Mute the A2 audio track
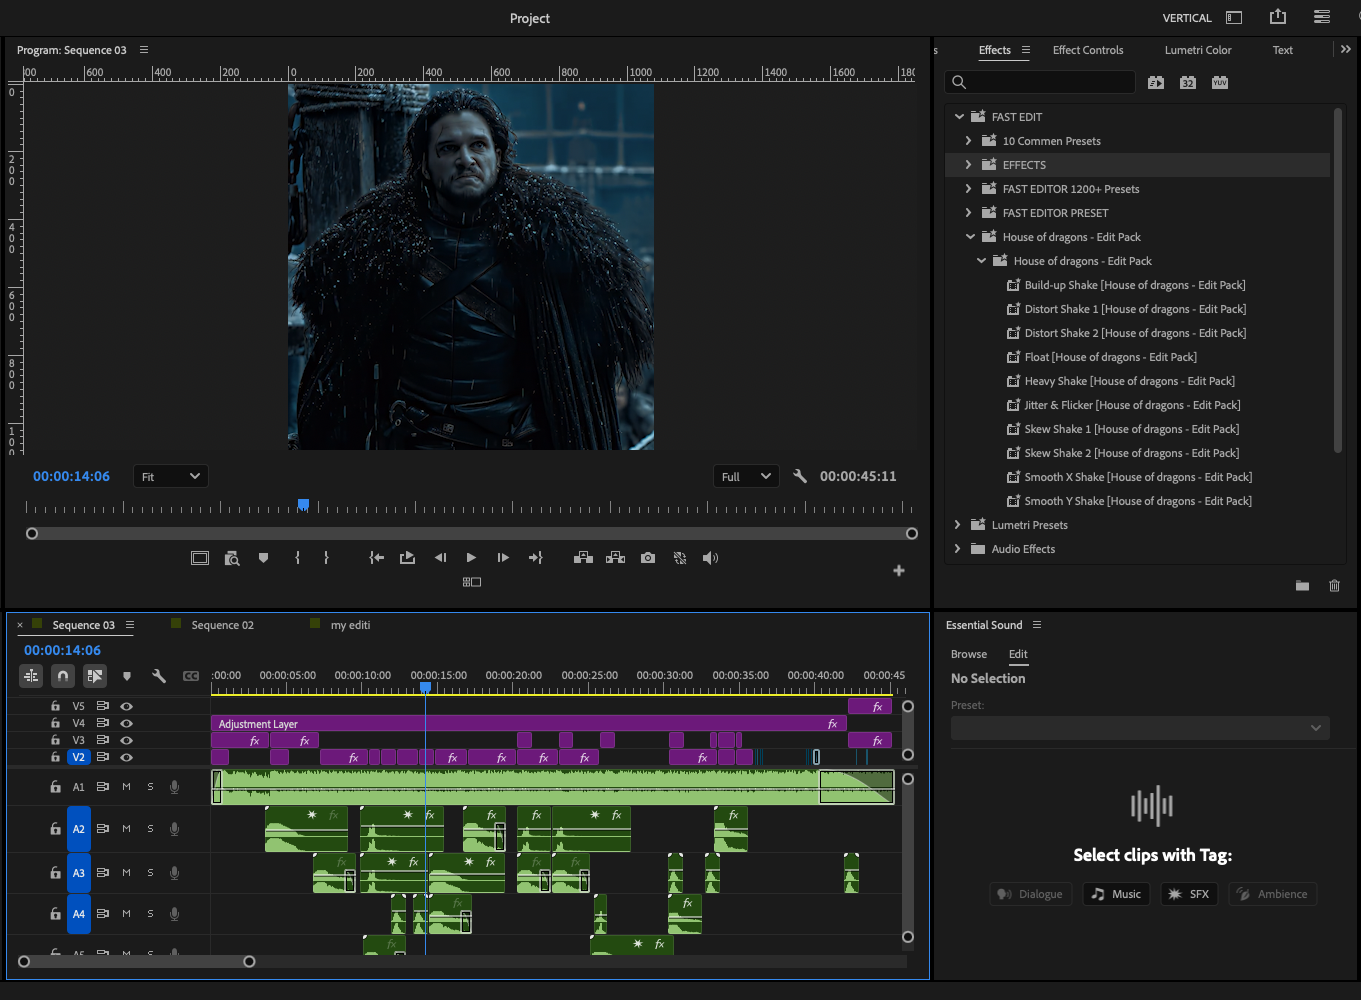Image resolution: width=1361 pixels, height=1000 pixels. [x=127, y=829]
